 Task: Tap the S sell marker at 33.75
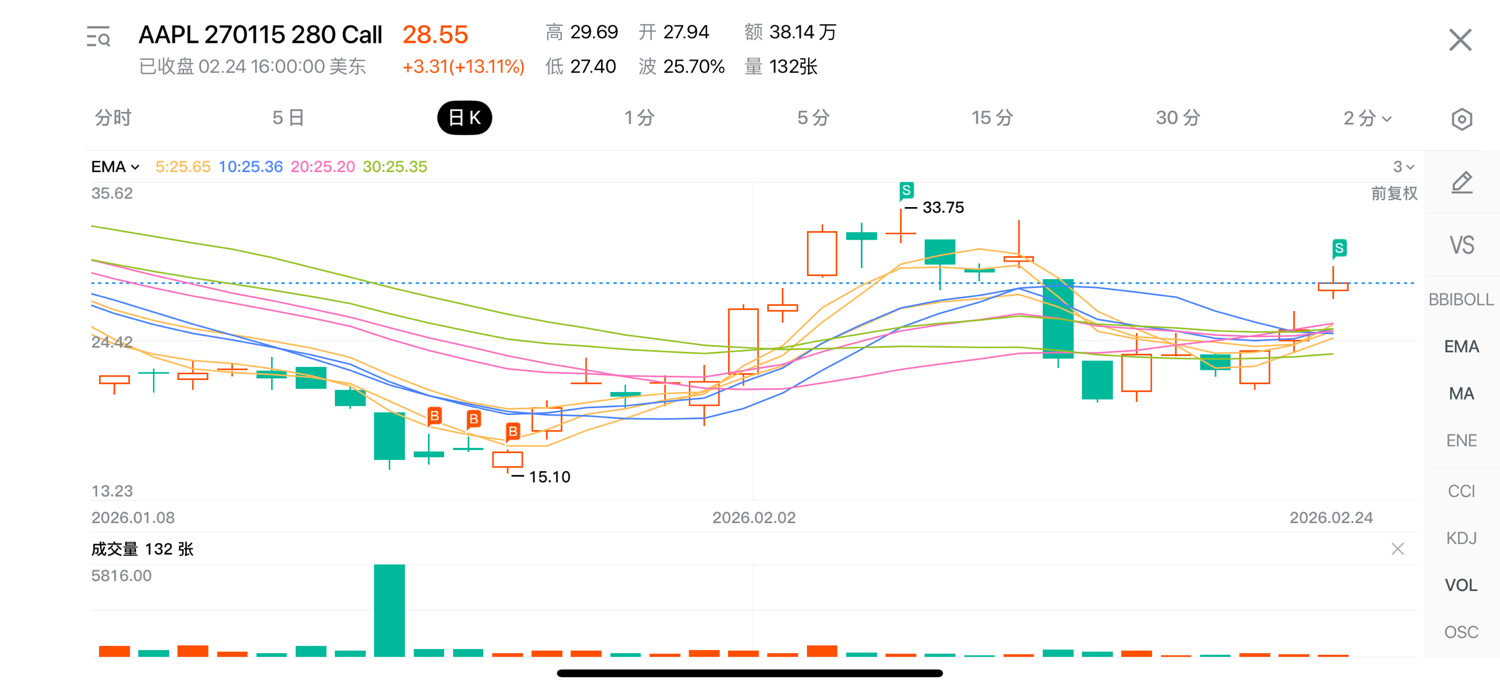click(x=906, y=191)
